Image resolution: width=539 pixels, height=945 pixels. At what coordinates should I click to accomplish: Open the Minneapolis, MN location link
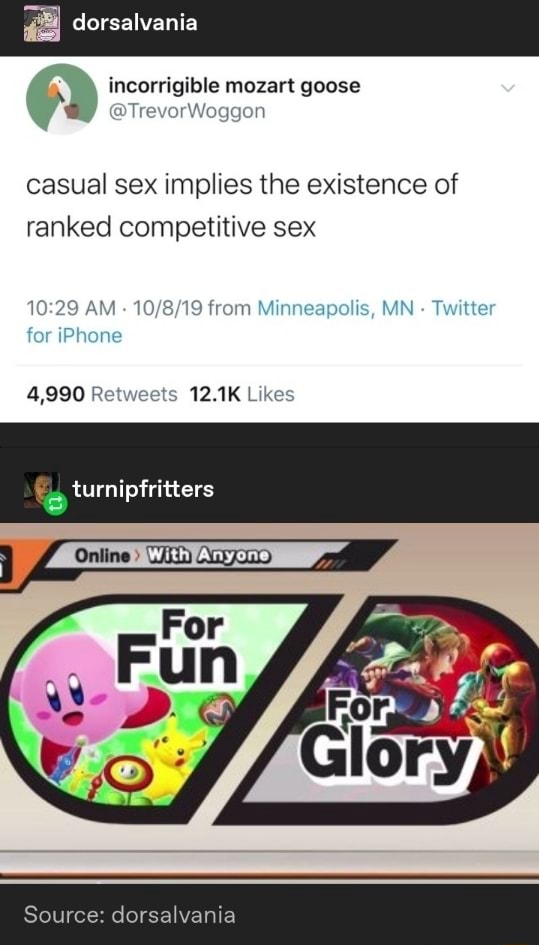coord(335,309)
